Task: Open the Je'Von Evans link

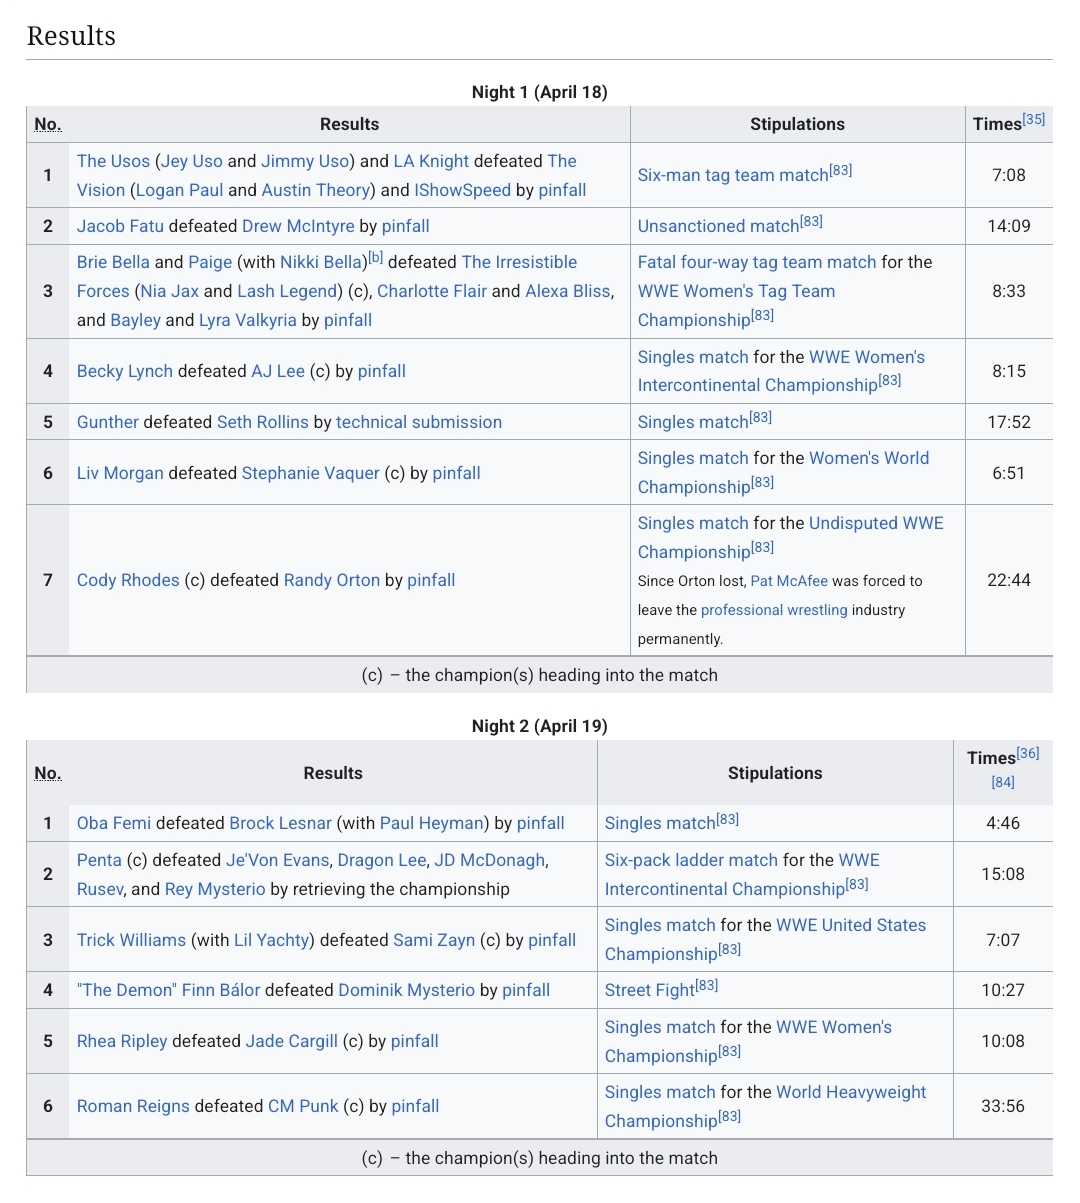Action: (x=278, y=860)
